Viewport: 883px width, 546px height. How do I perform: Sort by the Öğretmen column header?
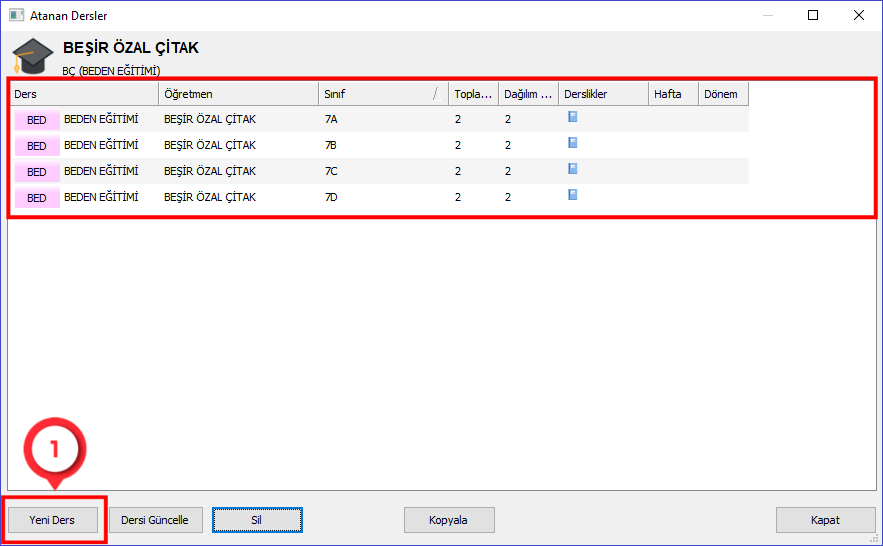pyautogui.click(x=238, y=94)
